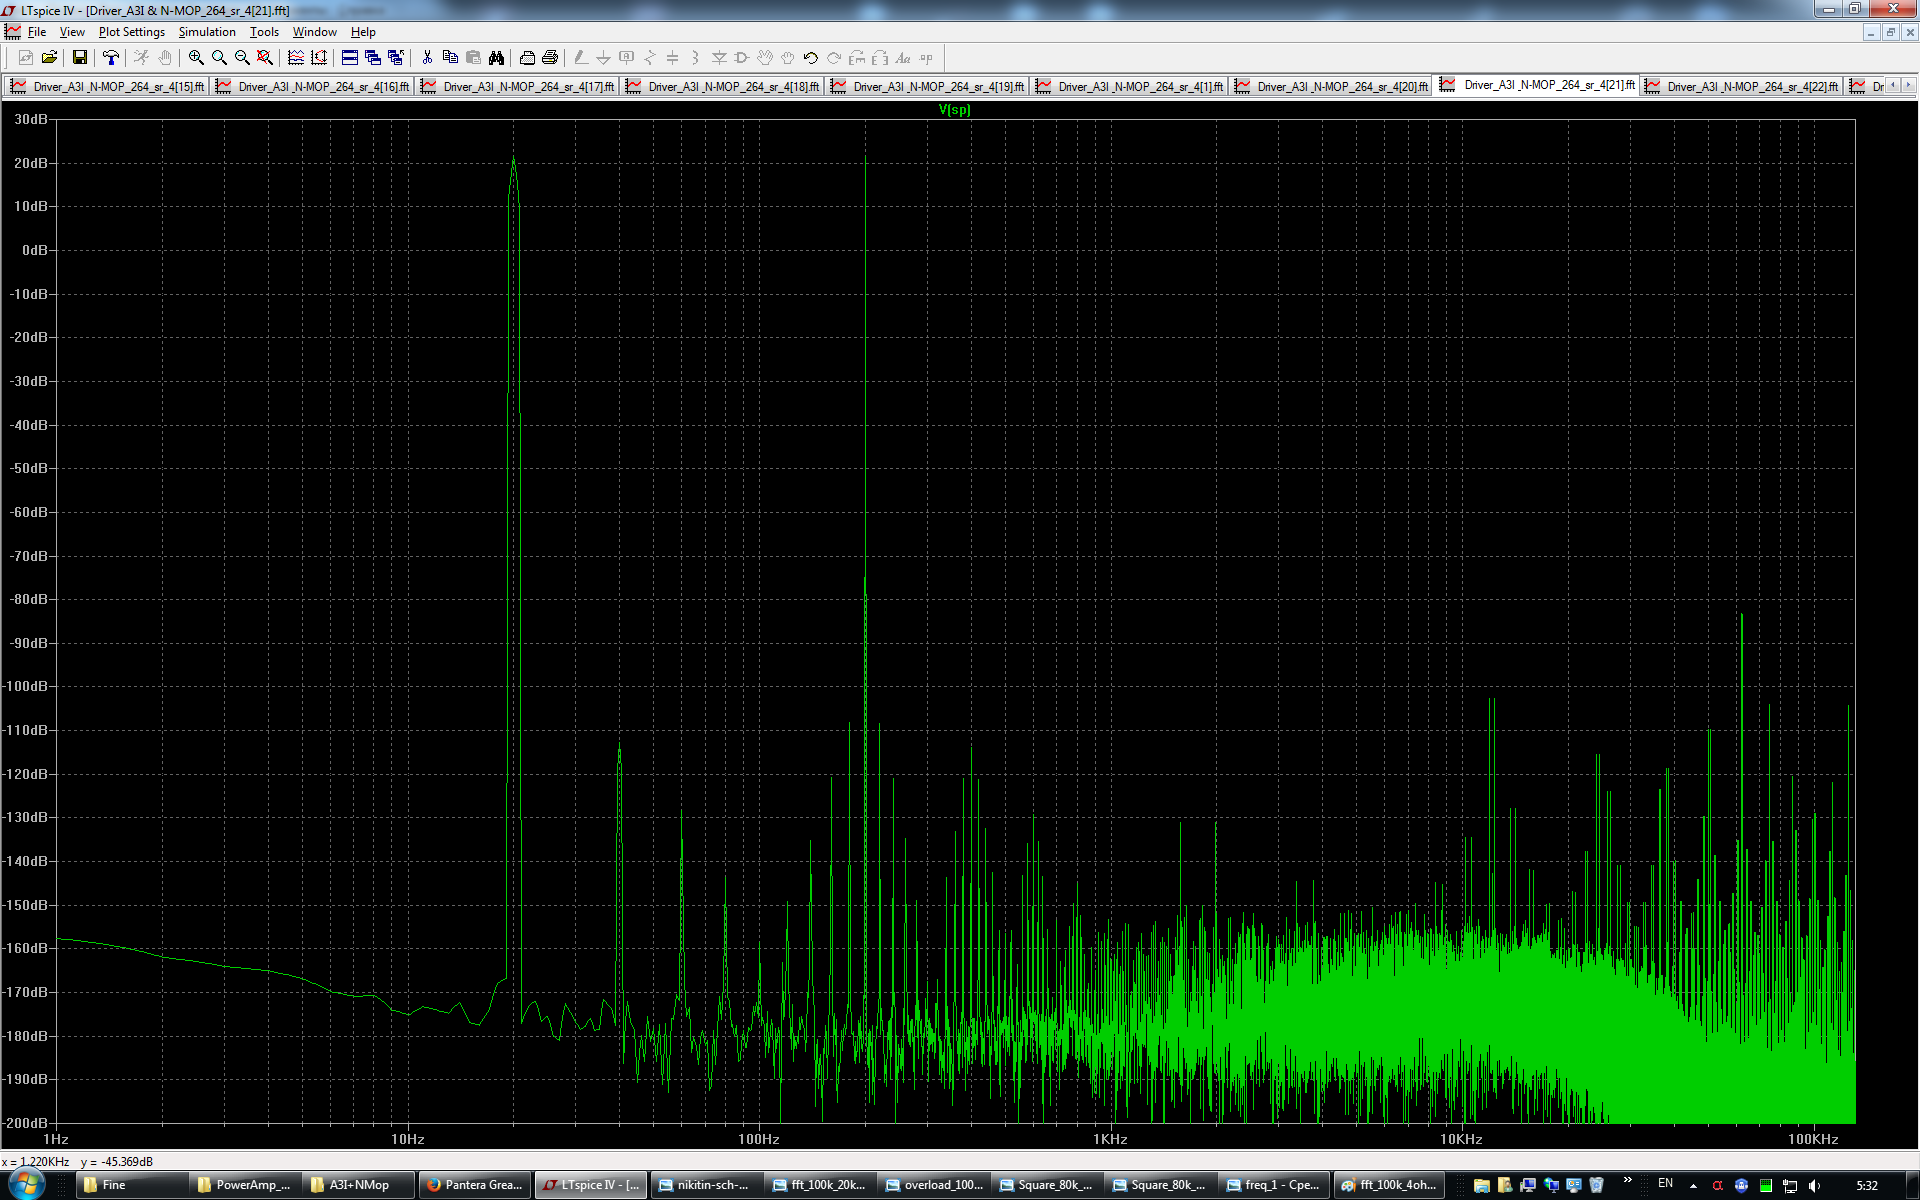Switch to the Pantera Firefox window
Screen dimensions: 1920x1200
pos(475,1185)
